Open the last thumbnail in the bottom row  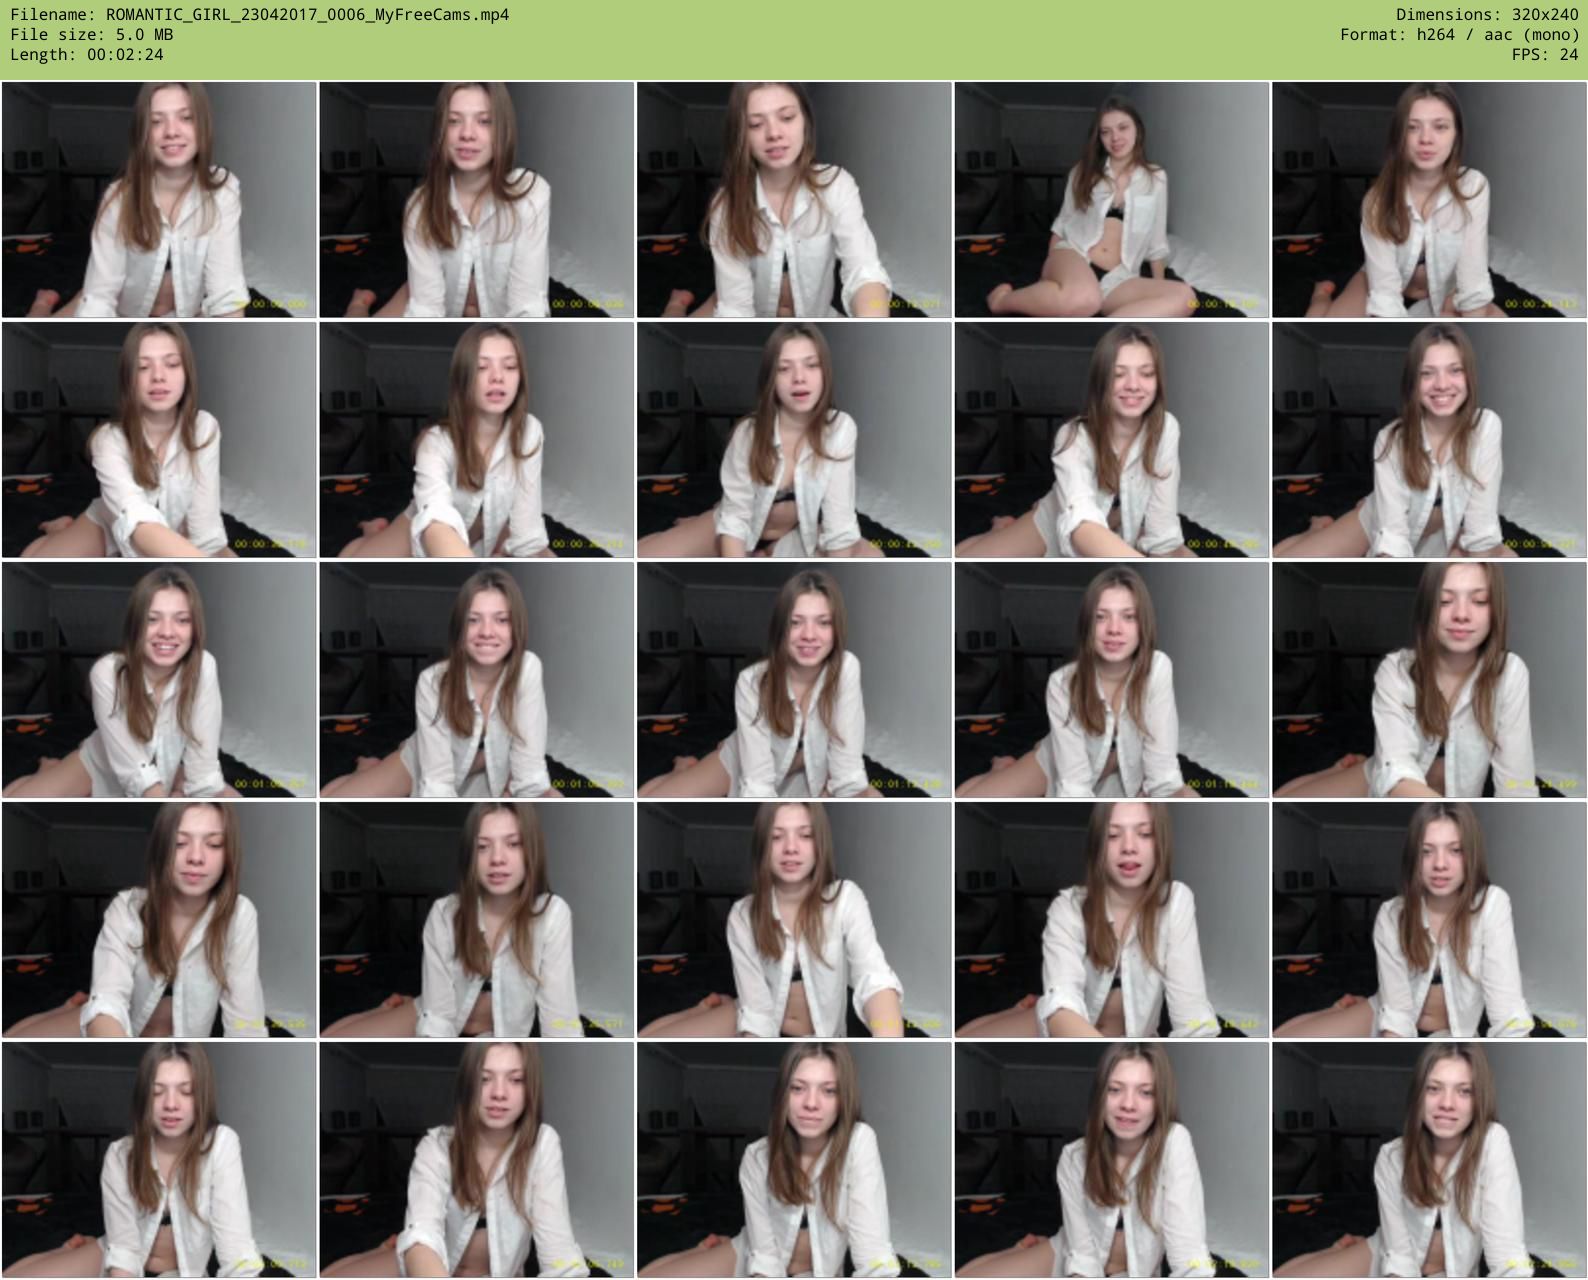(x=1429, y=1160)
